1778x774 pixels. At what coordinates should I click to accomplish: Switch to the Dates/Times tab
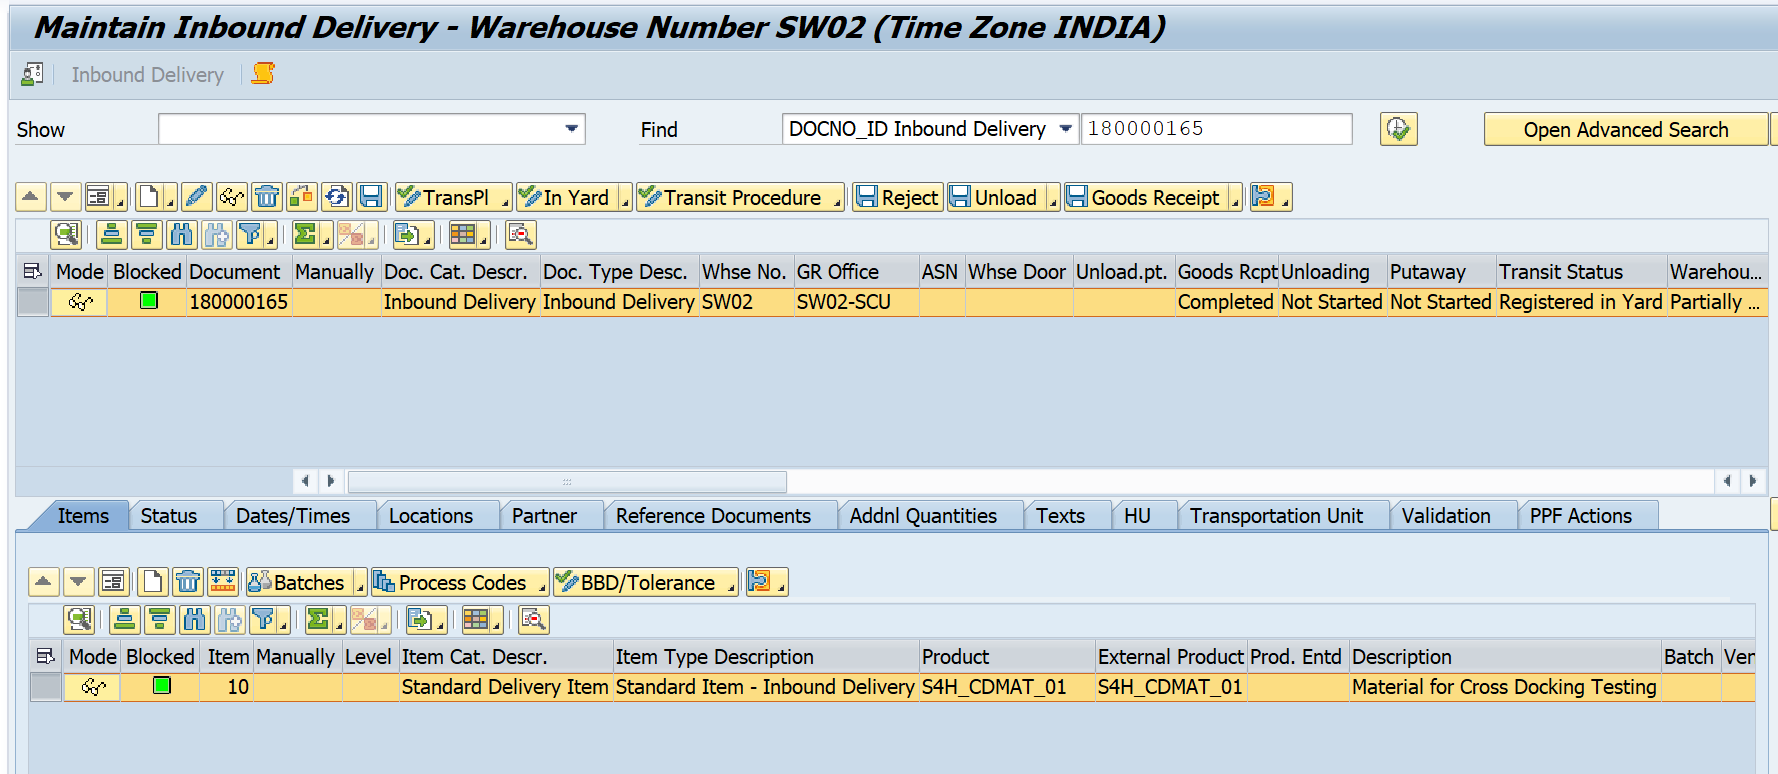[293, 516]
